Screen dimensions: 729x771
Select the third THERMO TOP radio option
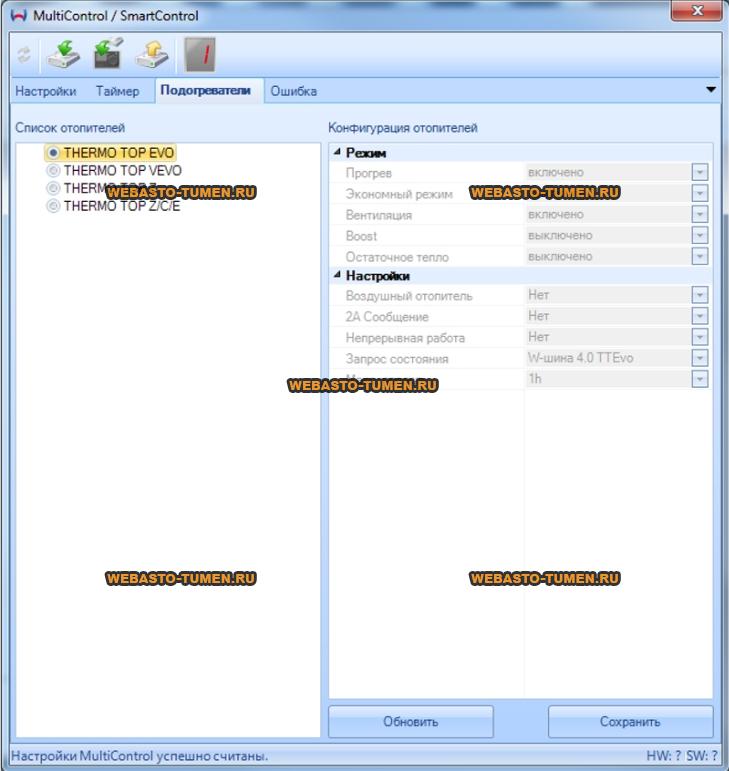[x=53, y=188]
